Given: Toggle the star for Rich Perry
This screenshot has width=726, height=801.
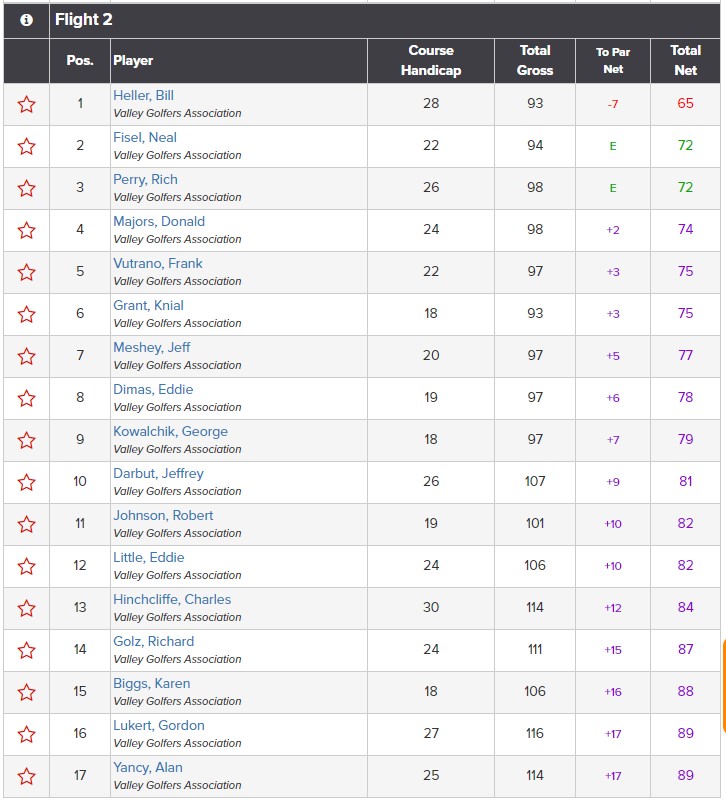Looking at the screenshot, I should tap(27, 189).
